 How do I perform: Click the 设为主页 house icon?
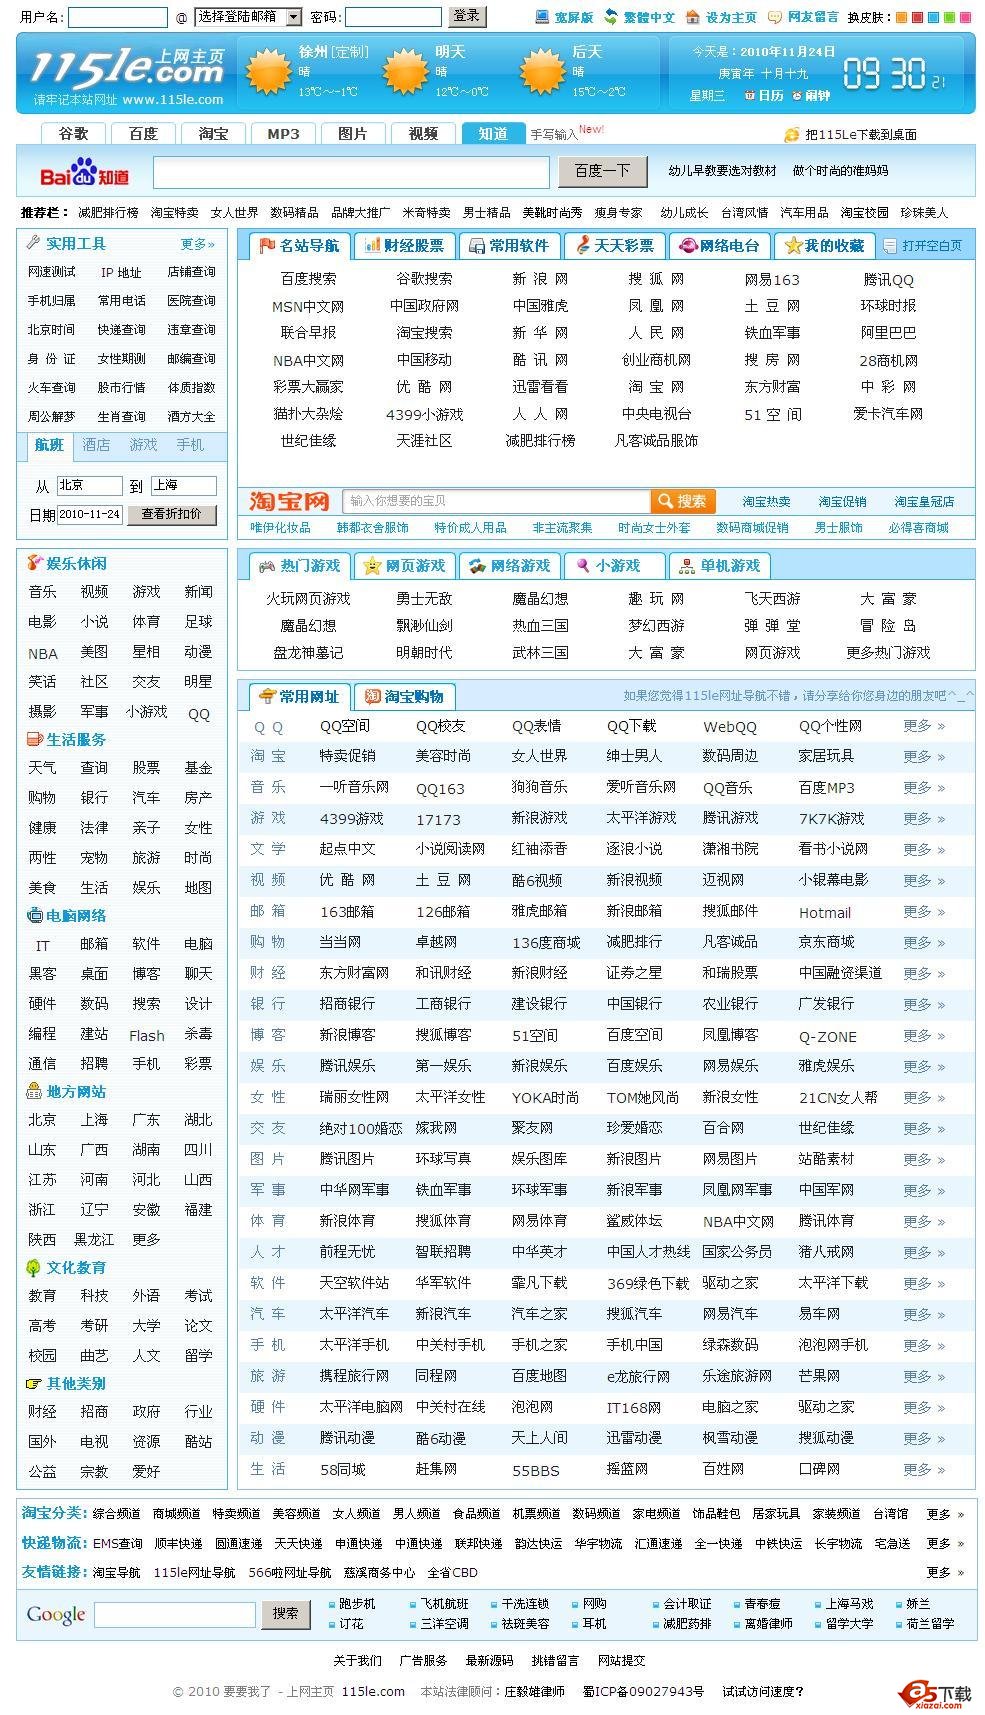pos(692,17)
